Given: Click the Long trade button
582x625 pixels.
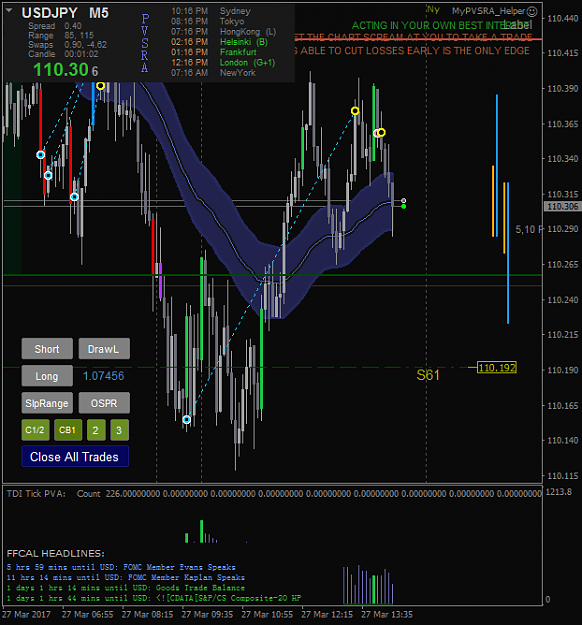Looking at the screenshot, I should [47, 376].
